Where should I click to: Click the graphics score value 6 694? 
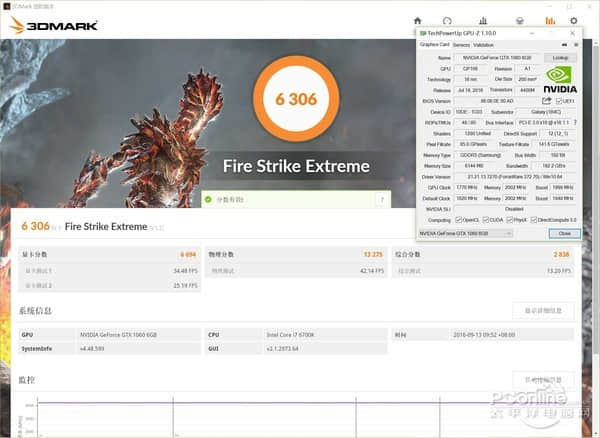[188, 254]
